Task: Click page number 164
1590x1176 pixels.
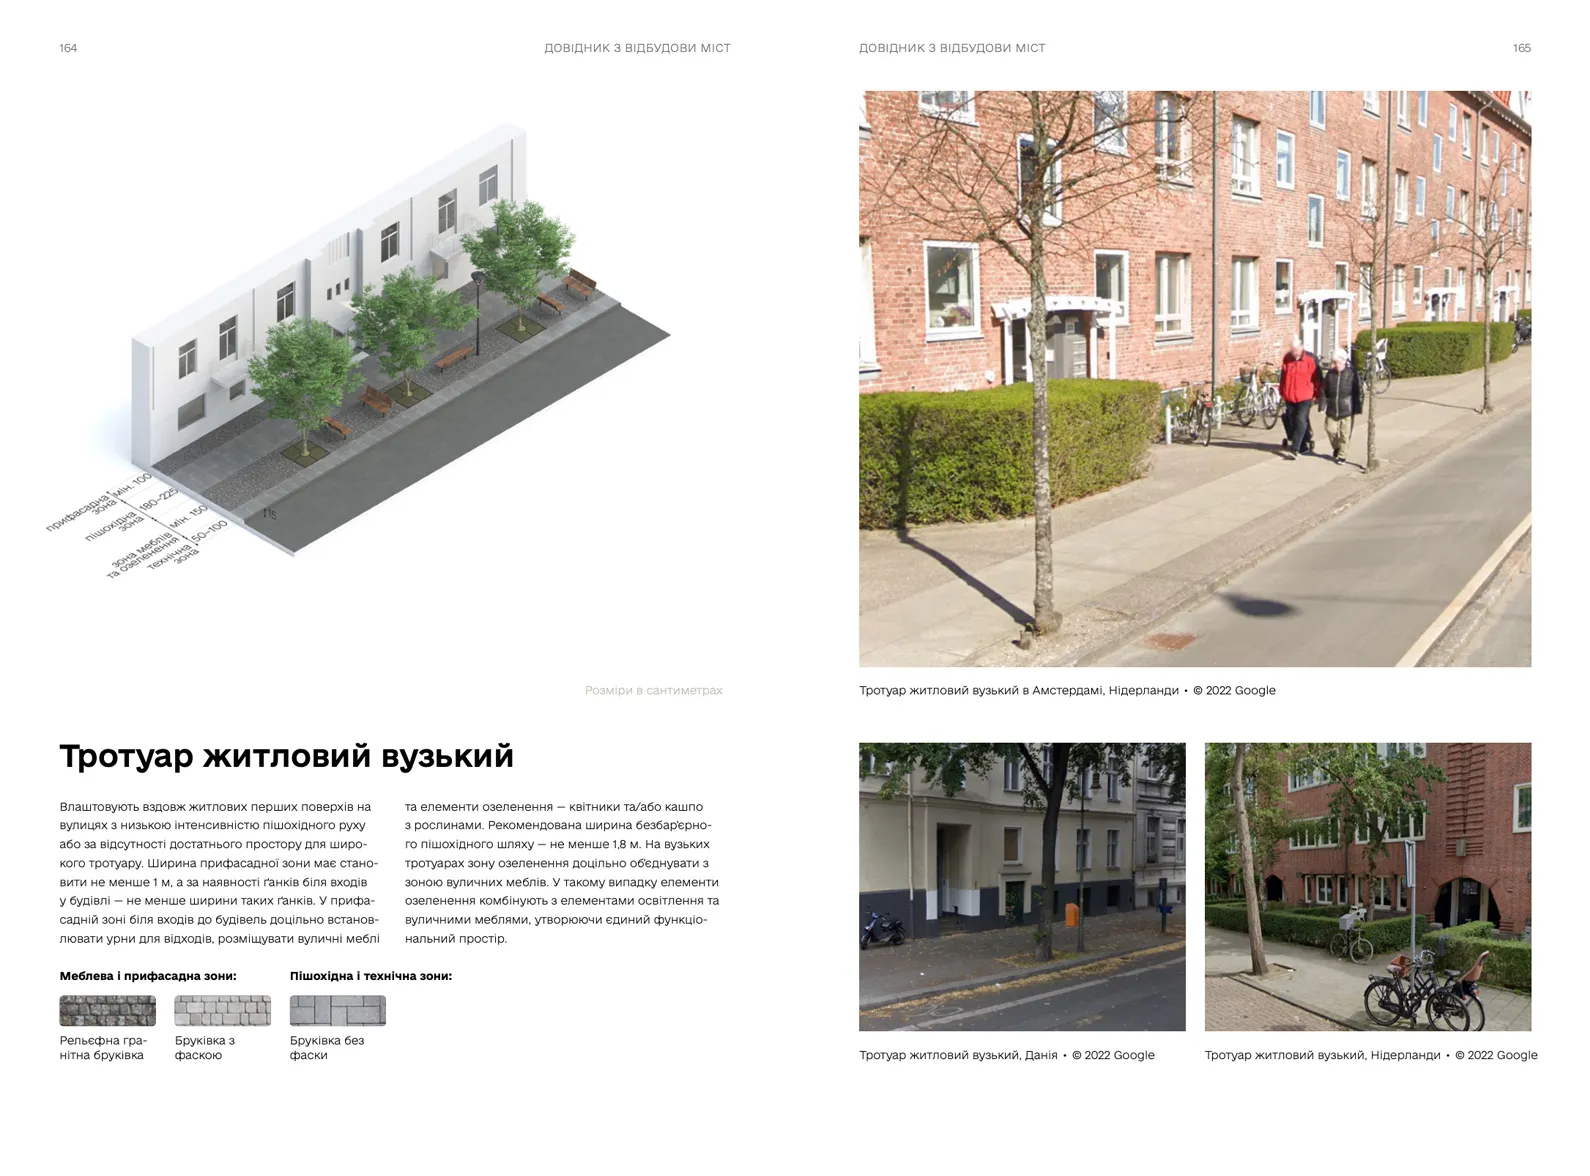Action: 68,48
